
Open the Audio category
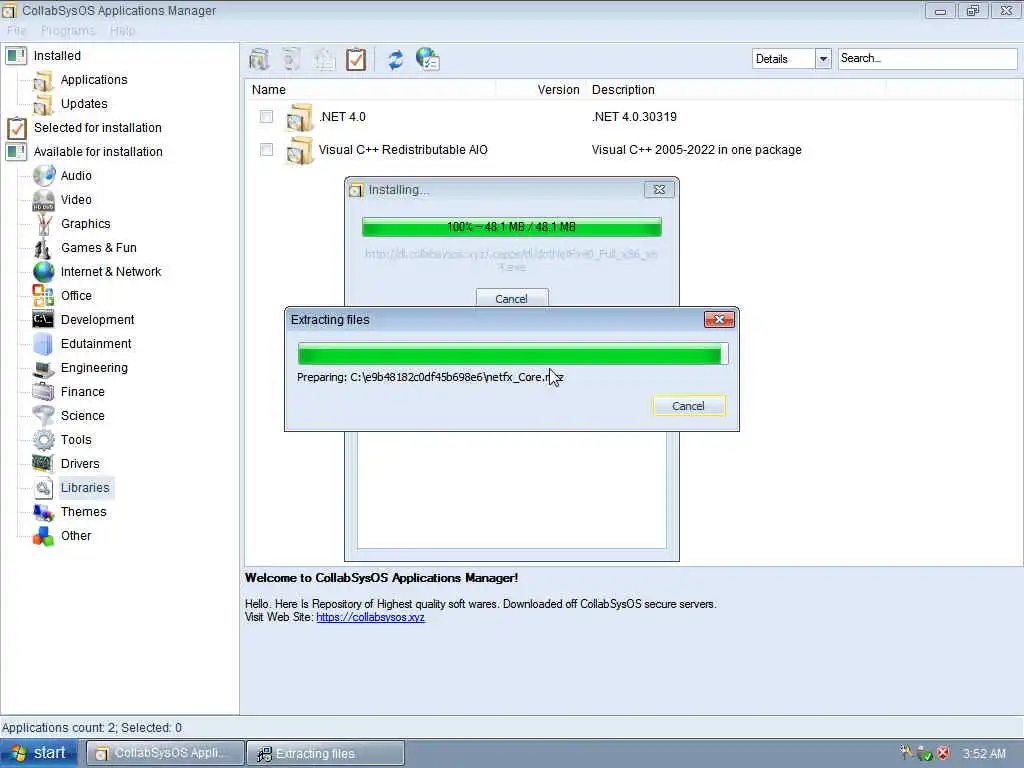click(76, 176)
